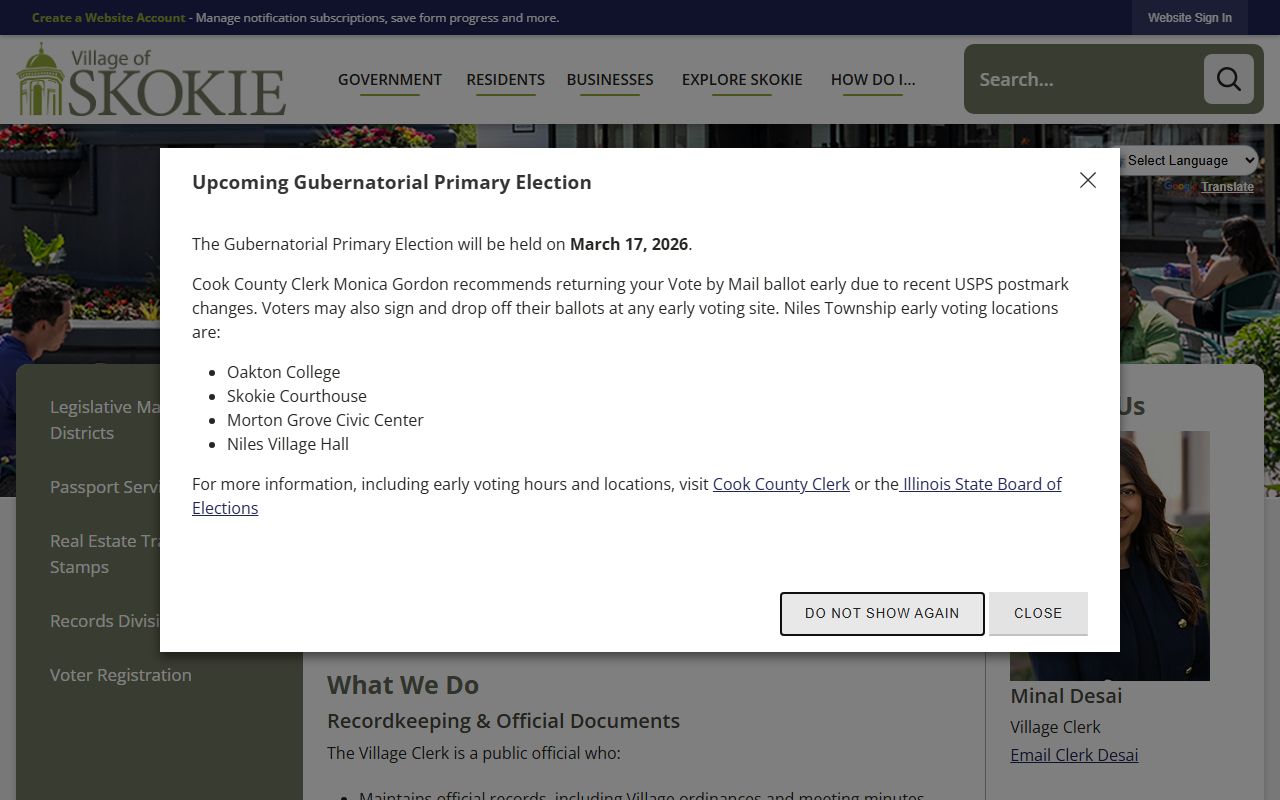
Task: Open the Residents menu
Action: (x=506, y=80)
